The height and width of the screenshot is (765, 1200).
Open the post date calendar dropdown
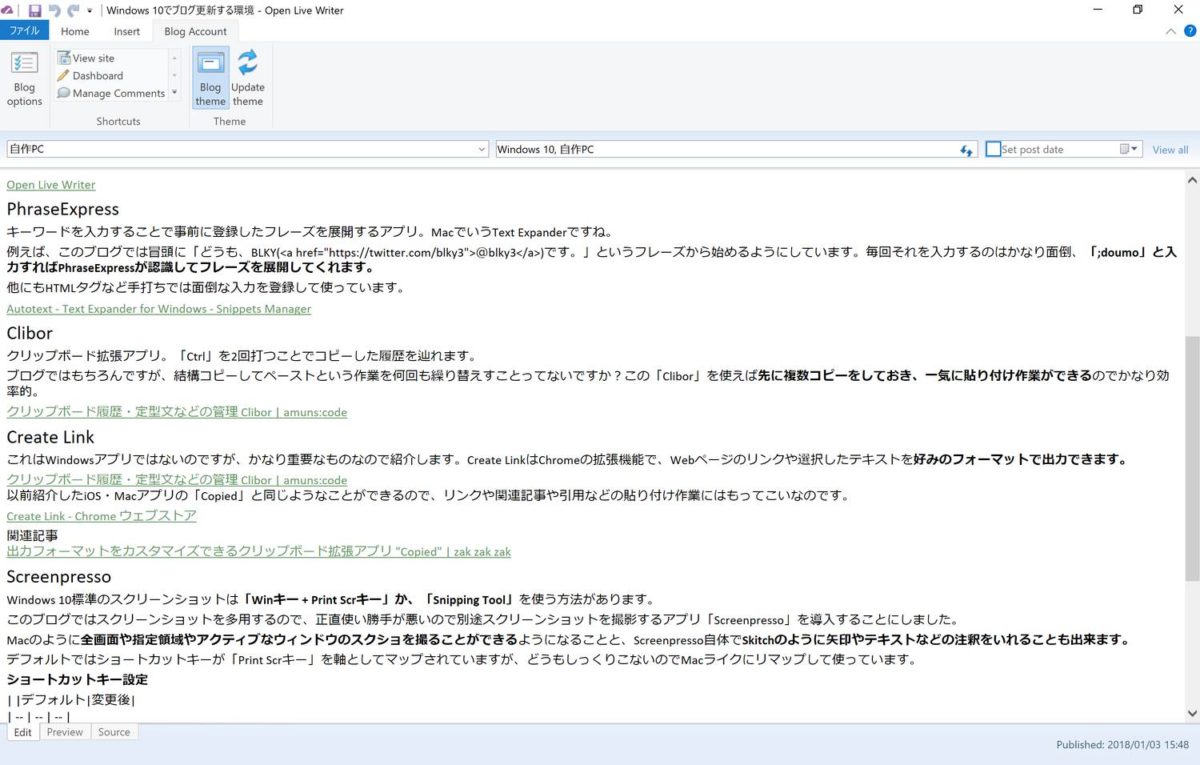[x=1130, y=150]
